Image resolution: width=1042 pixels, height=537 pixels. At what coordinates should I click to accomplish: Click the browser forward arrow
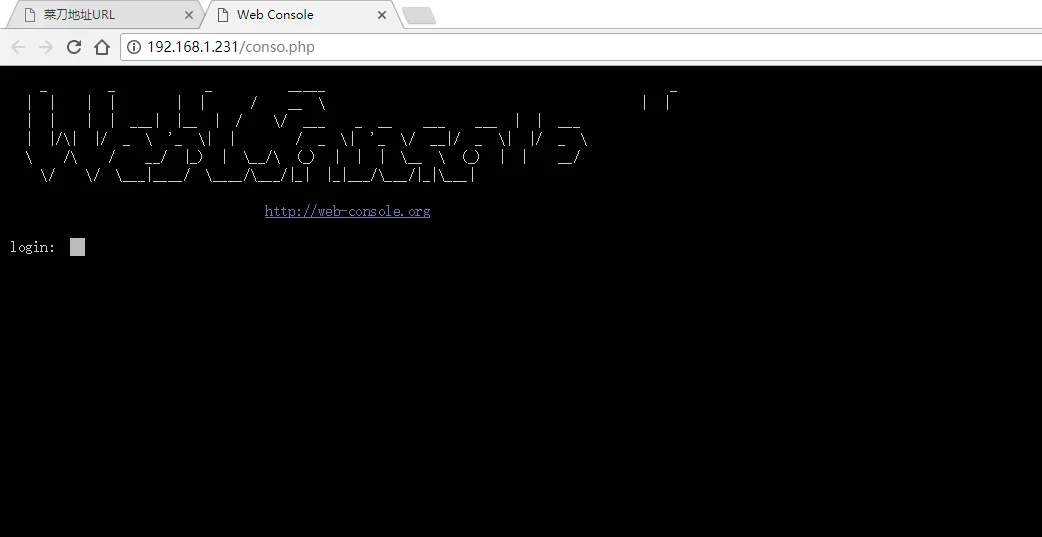pos(45,47)
